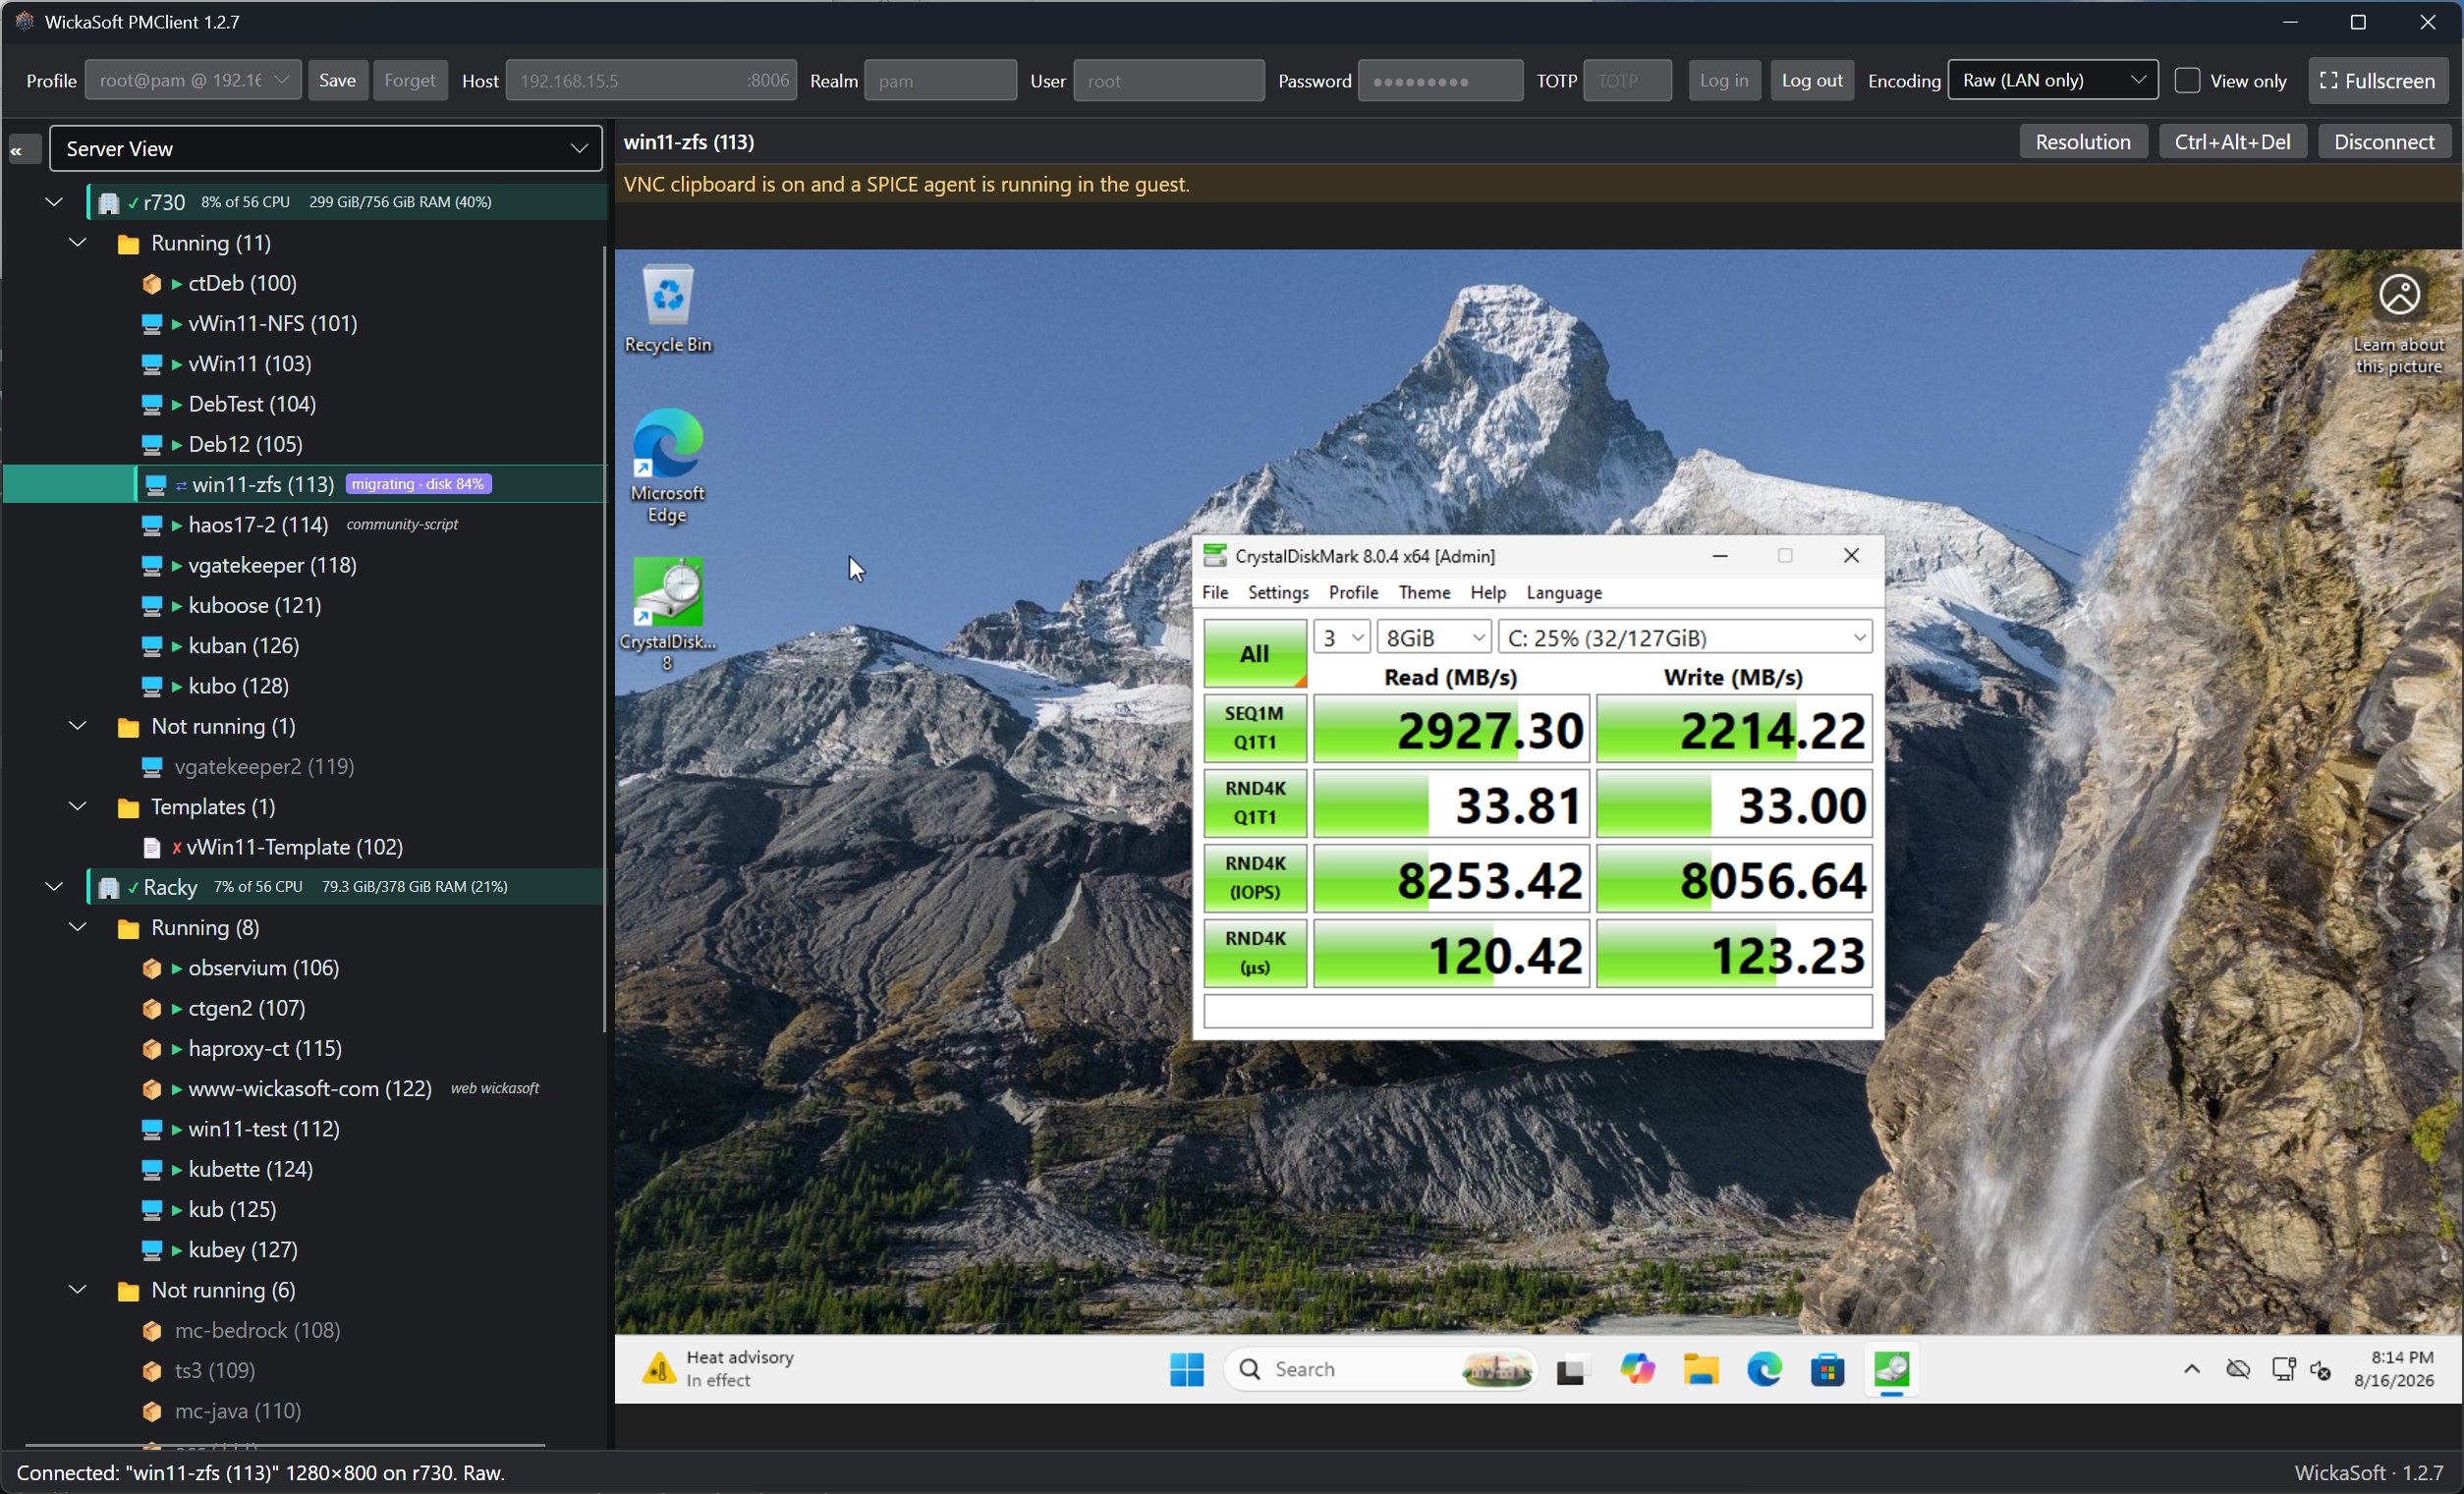Open the Profile dropdown root@pam
Viewport: 2464px width, 1494px height.
tap(193, 80)
